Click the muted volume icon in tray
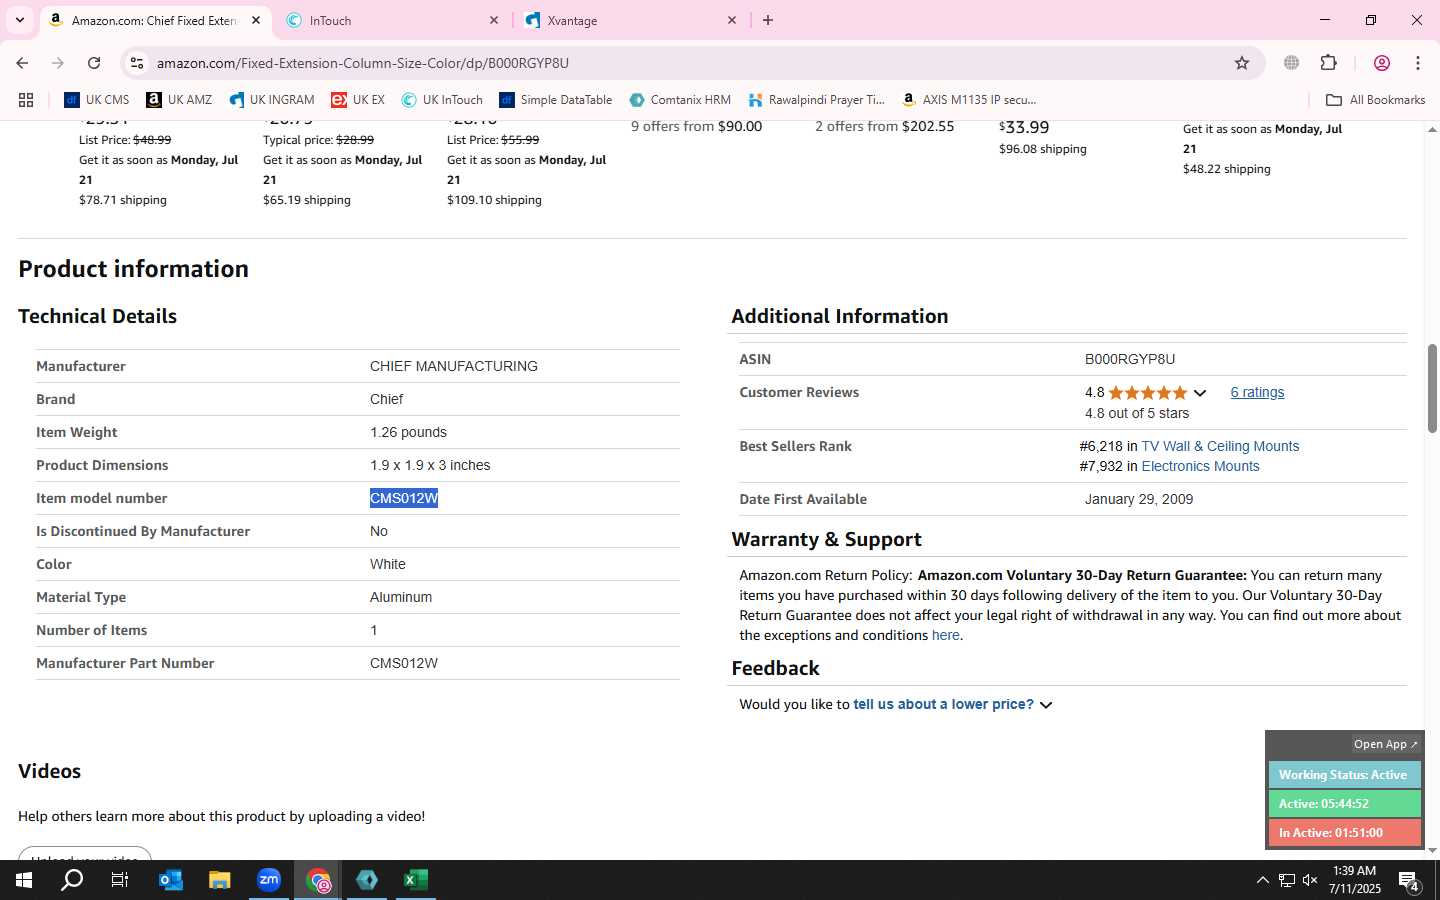 (x=1310, y=880)
